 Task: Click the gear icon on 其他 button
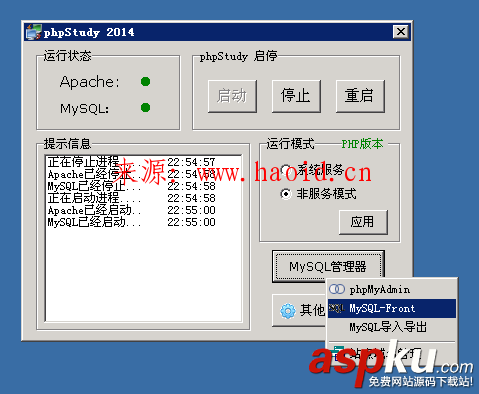(288, 311)
